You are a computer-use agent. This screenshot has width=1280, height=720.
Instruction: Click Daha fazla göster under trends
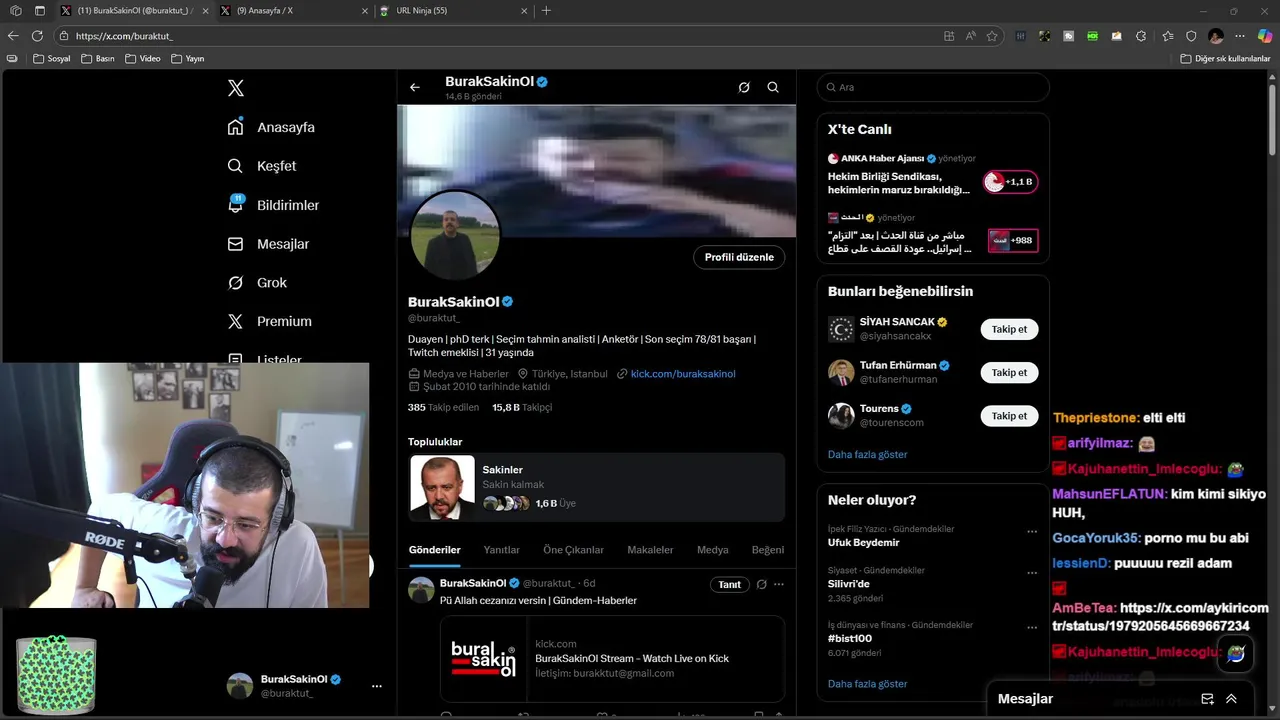point(868,684)
